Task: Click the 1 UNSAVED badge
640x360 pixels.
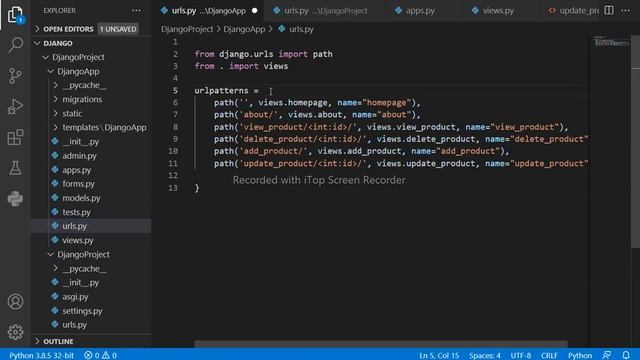Action: pos(118,29)
